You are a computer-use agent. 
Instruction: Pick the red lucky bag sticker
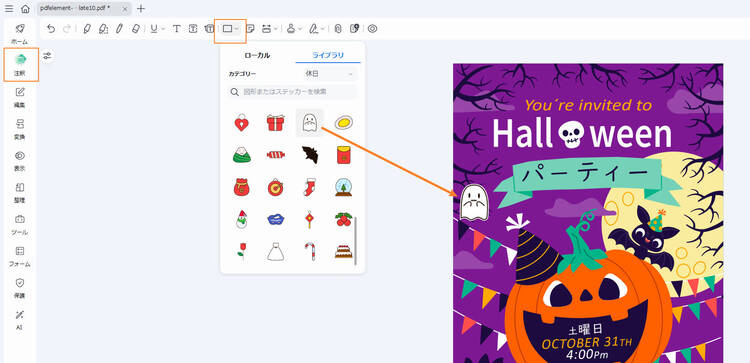[x=242, y=187]
